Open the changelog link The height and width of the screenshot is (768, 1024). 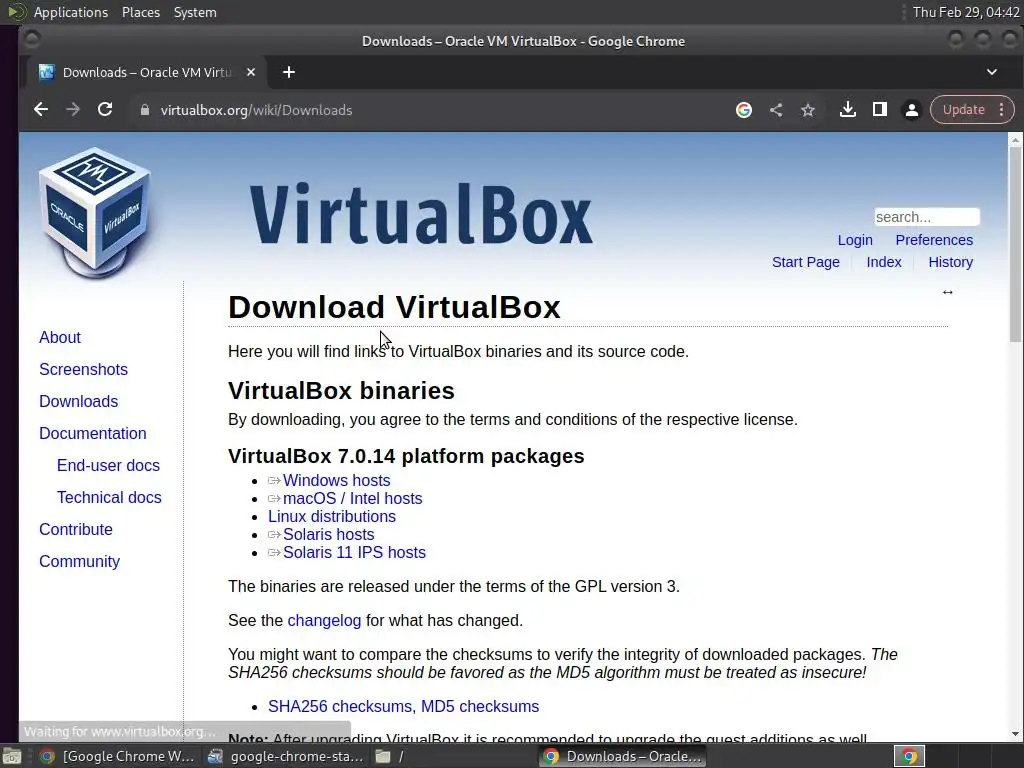(x=324, y=620)
